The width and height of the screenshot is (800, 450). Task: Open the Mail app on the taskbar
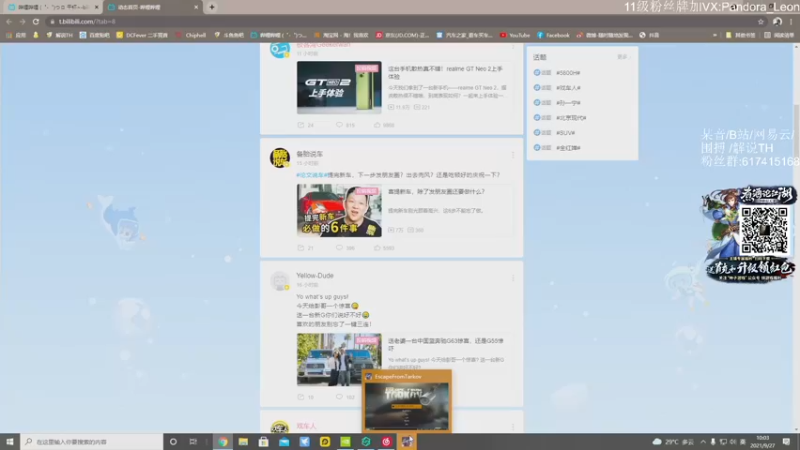[284, 442]
